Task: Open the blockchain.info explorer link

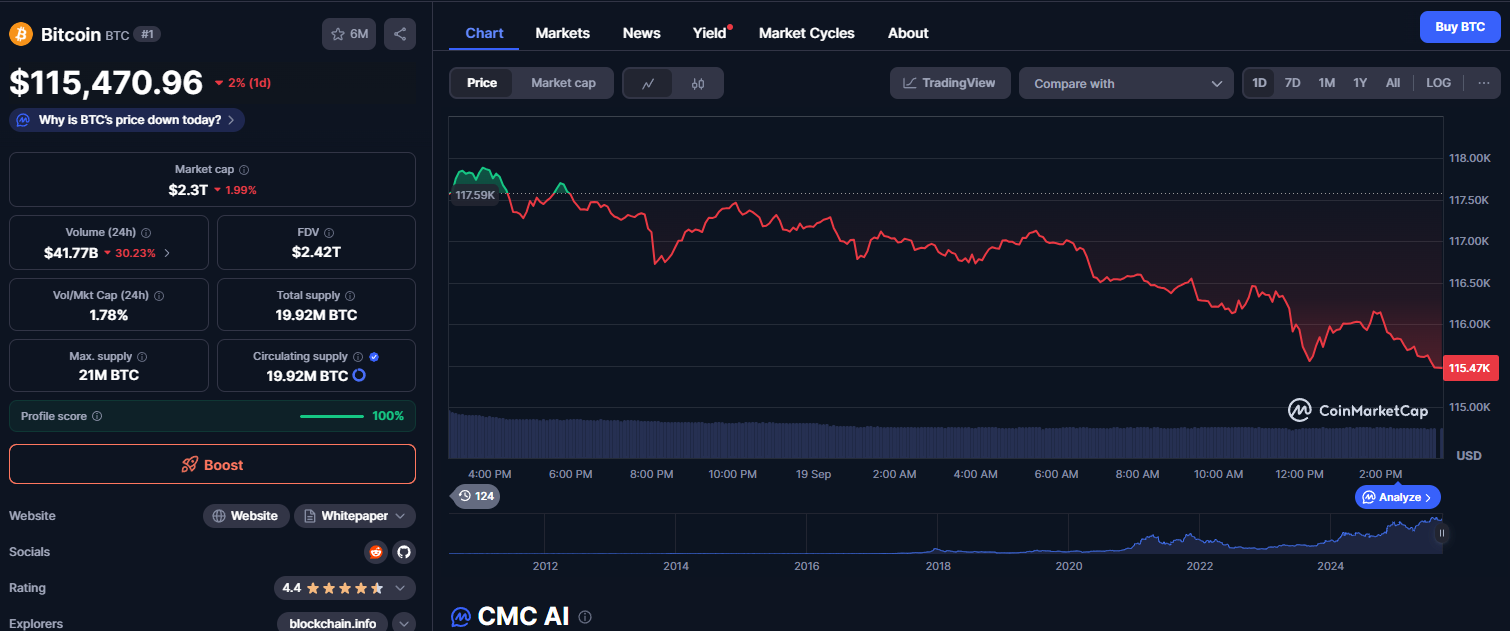Action: pyautogui.click(x=332, y=623)
